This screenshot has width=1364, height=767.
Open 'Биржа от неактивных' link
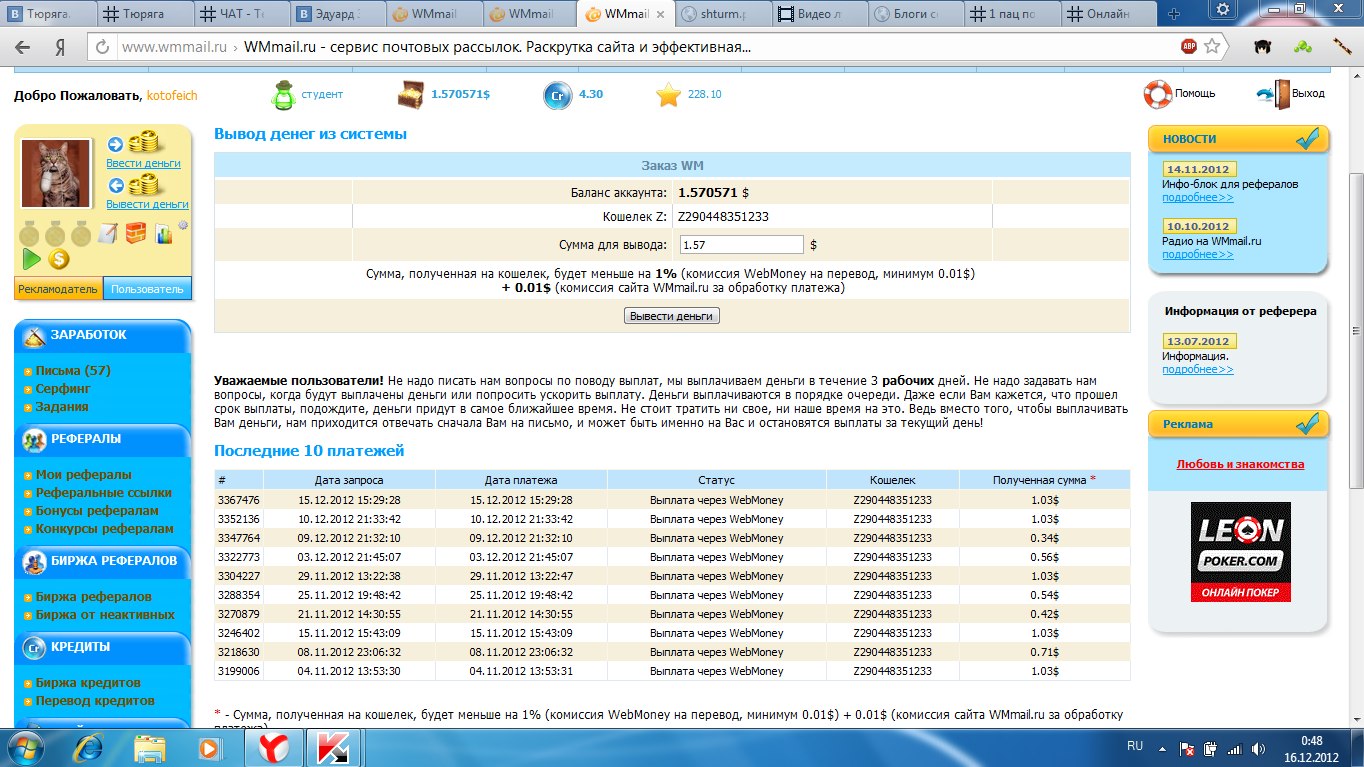[105, 614]
